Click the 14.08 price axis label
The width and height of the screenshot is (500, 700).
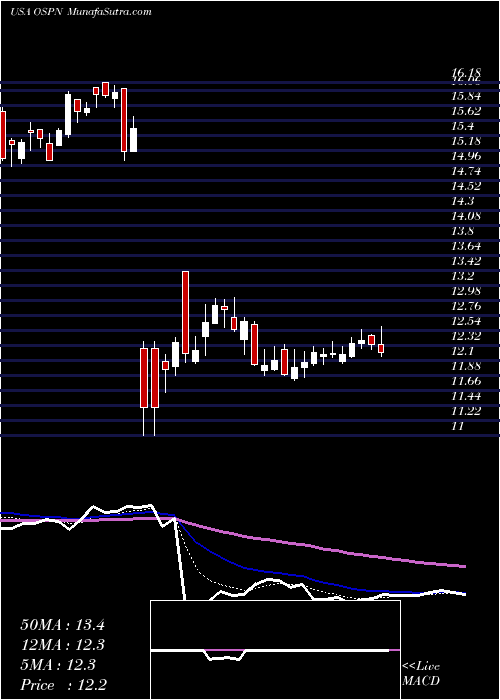pyautogui.click(x=466, y=217)
